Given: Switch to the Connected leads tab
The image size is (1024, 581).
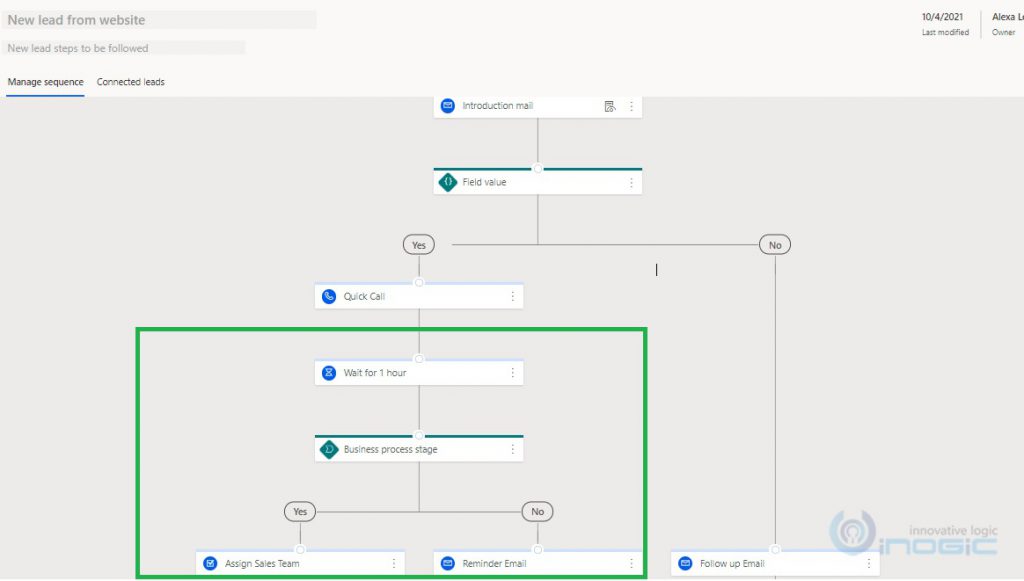Looking at the screenshot, I should click(x=130, y=81).
